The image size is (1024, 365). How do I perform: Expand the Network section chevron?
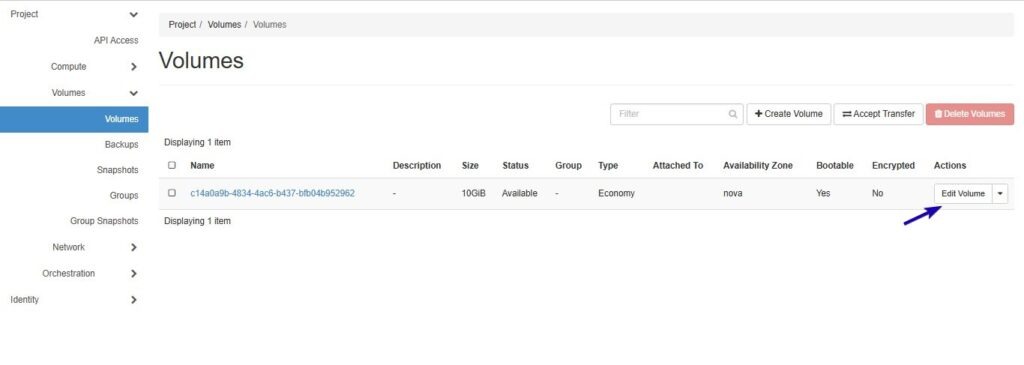coord(133,247)
